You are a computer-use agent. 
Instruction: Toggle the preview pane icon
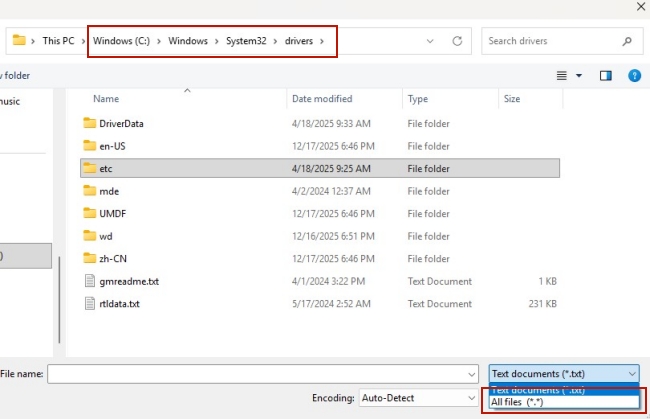click(x=606, y=75)
